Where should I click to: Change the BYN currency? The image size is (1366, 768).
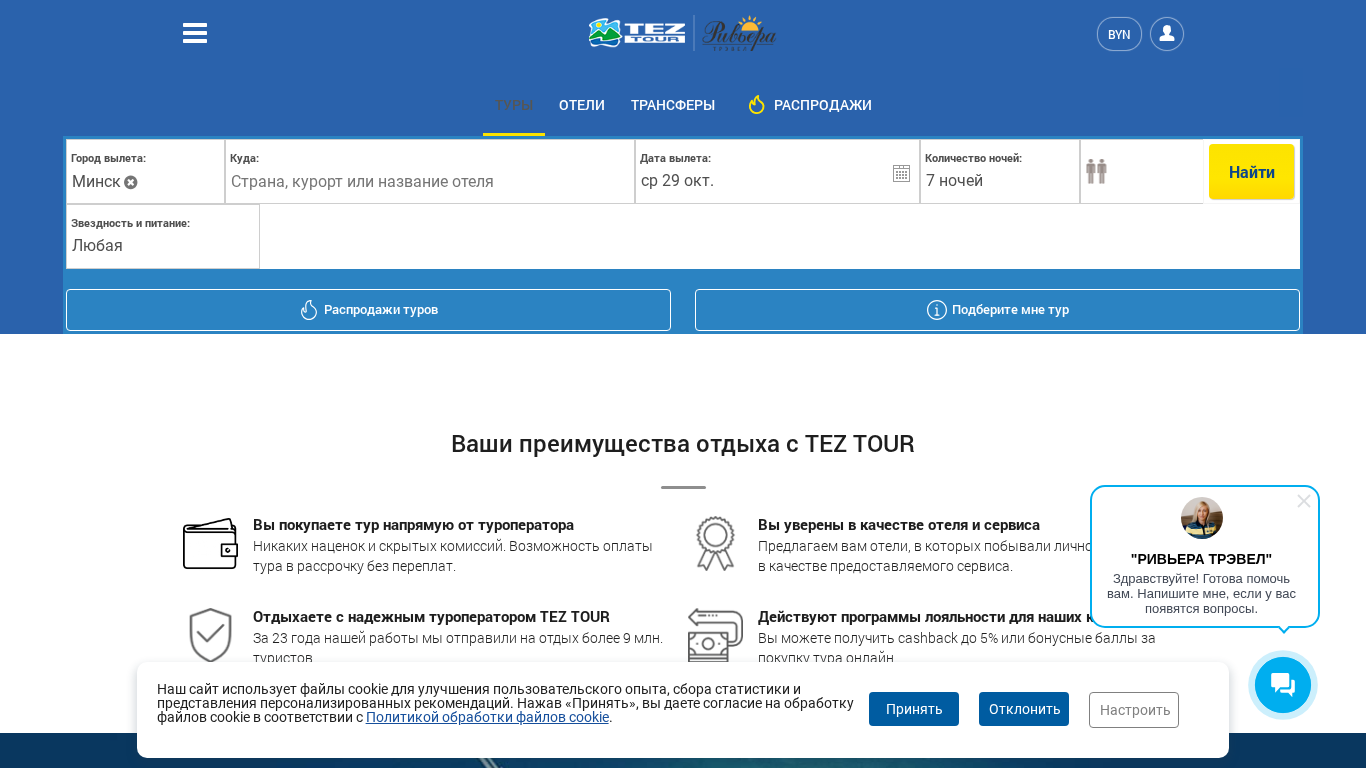[x=1119, y=34]
